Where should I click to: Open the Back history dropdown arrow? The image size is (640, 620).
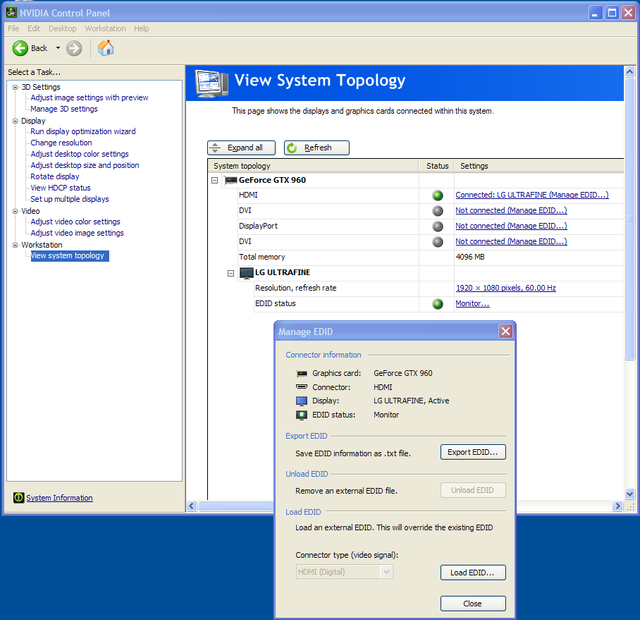(x=58, y=48)
